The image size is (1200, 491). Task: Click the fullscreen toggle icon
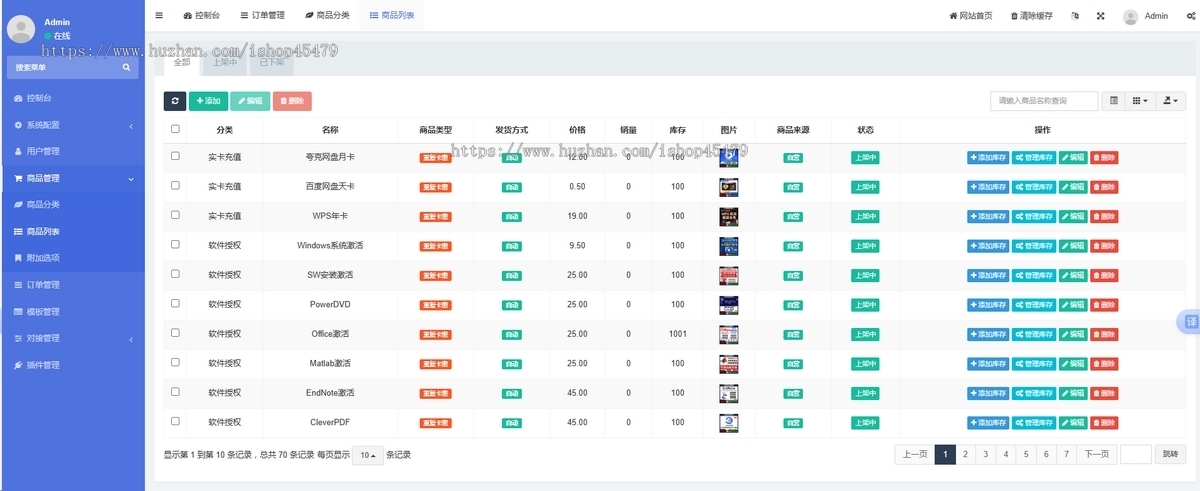pos(1101,16)
